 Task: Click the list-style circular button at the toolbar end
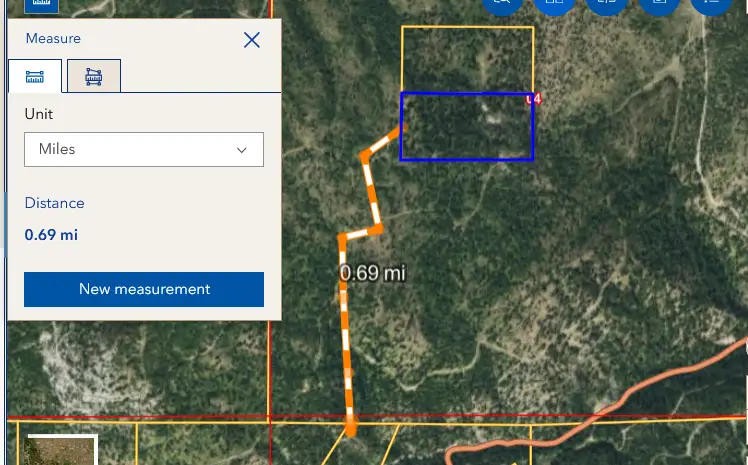point(711,4)
